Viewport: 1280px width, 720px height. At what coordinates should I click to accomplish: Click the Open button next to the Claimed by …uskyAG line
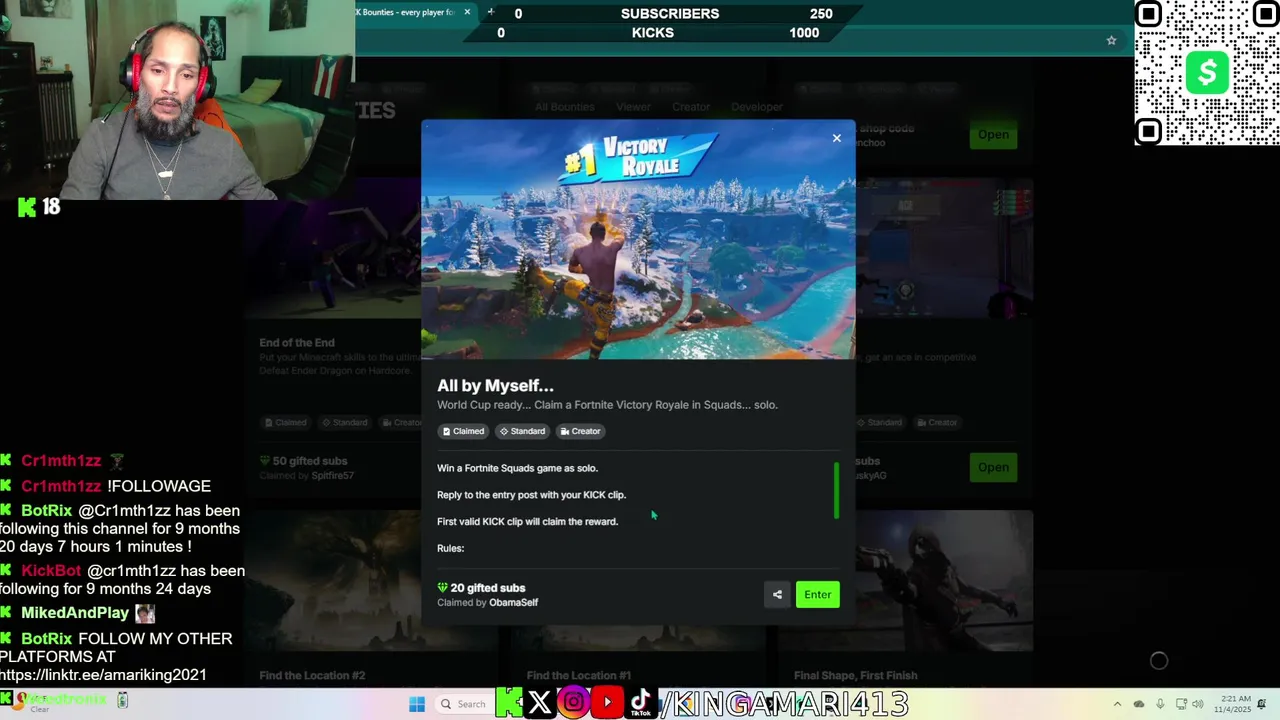(x=993, y=467)
